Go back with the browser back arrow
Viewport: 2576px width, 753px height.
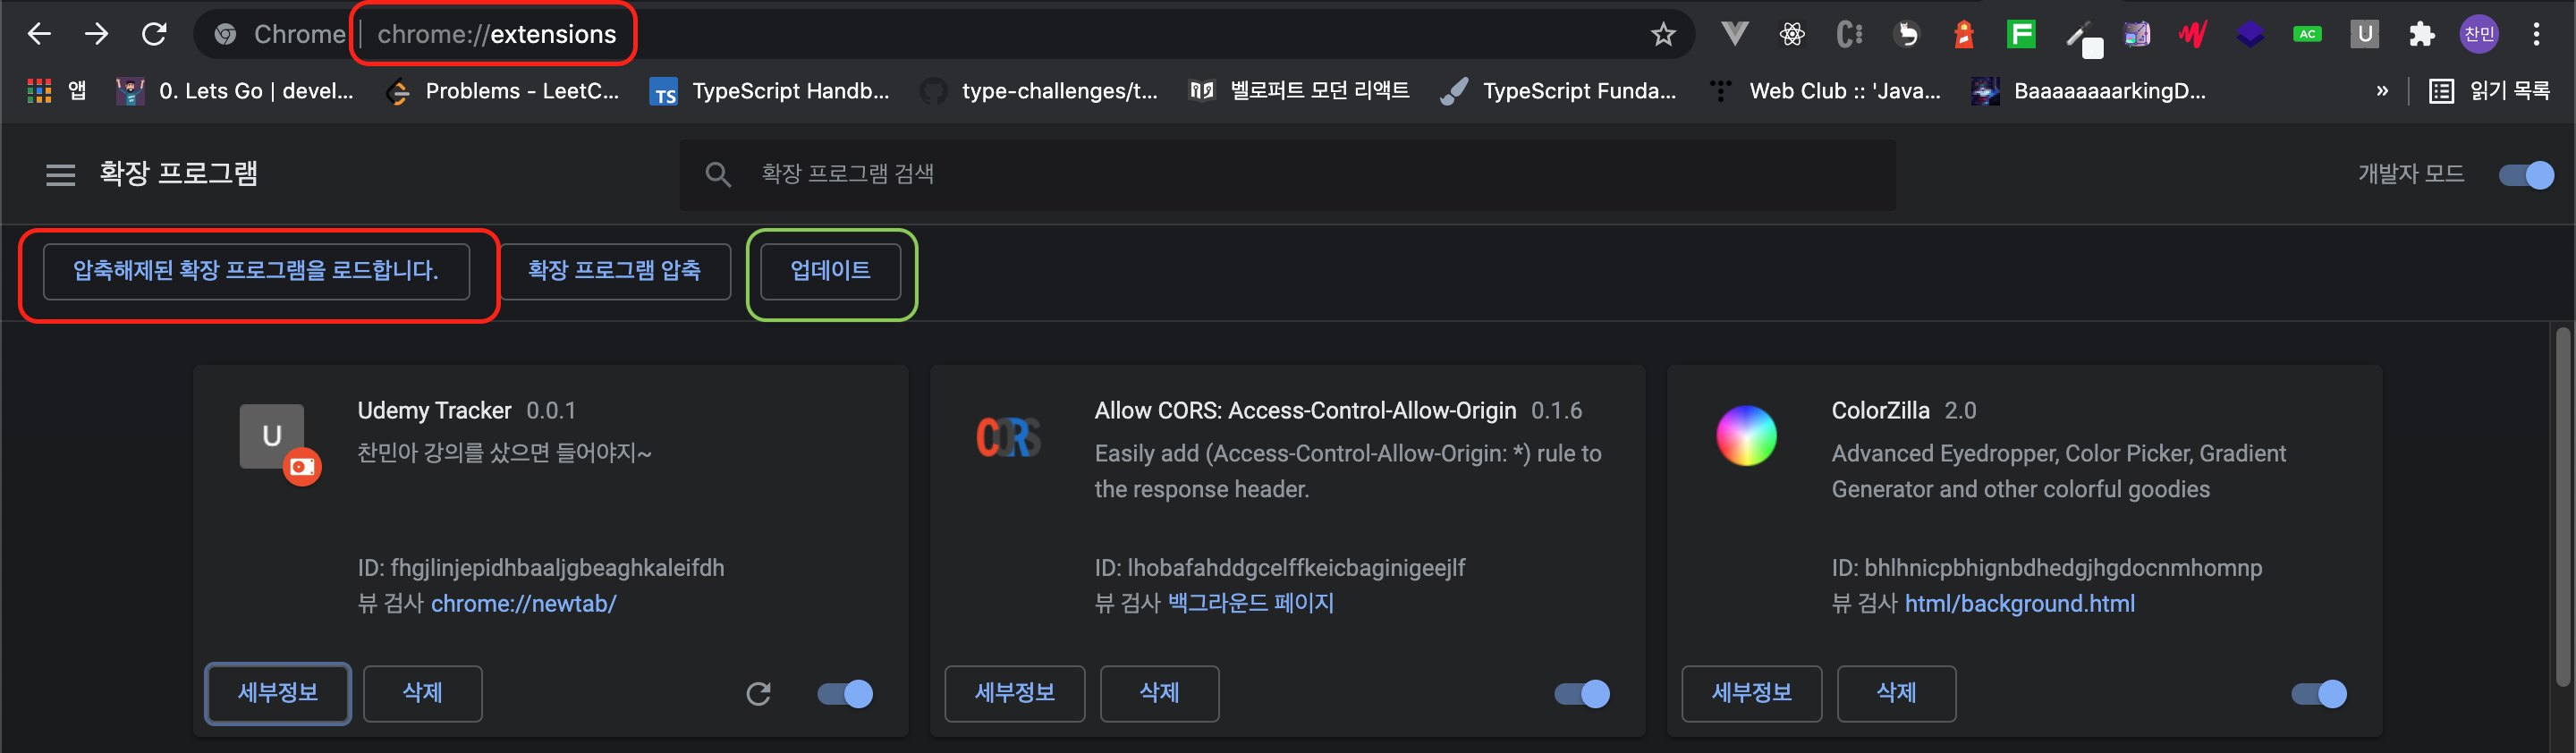tap(39, 34)
